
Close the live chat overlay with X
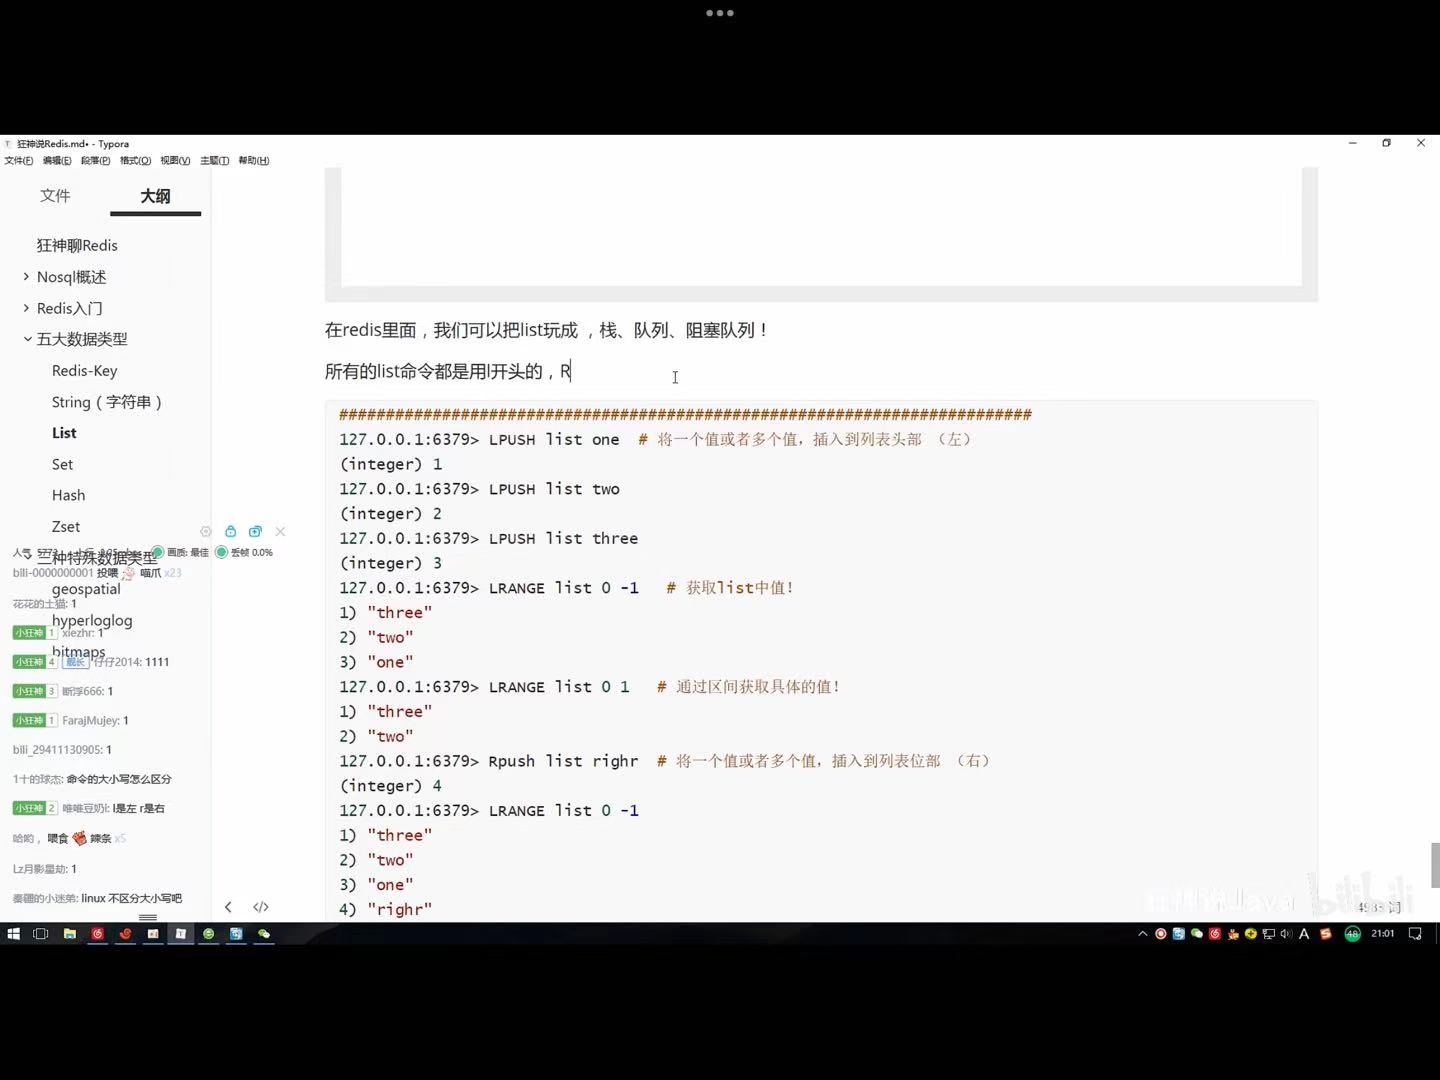tap(280, 532)
